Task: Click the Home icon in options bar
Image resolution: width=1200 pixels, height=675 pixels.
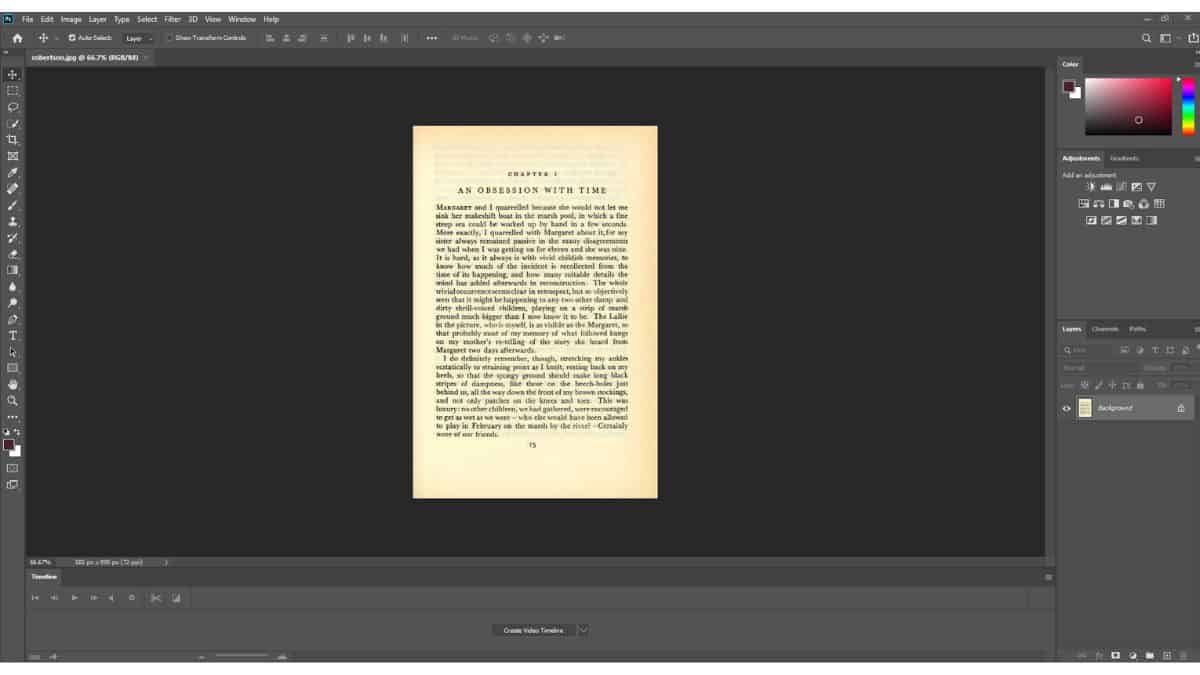Action: click(17, 38)
